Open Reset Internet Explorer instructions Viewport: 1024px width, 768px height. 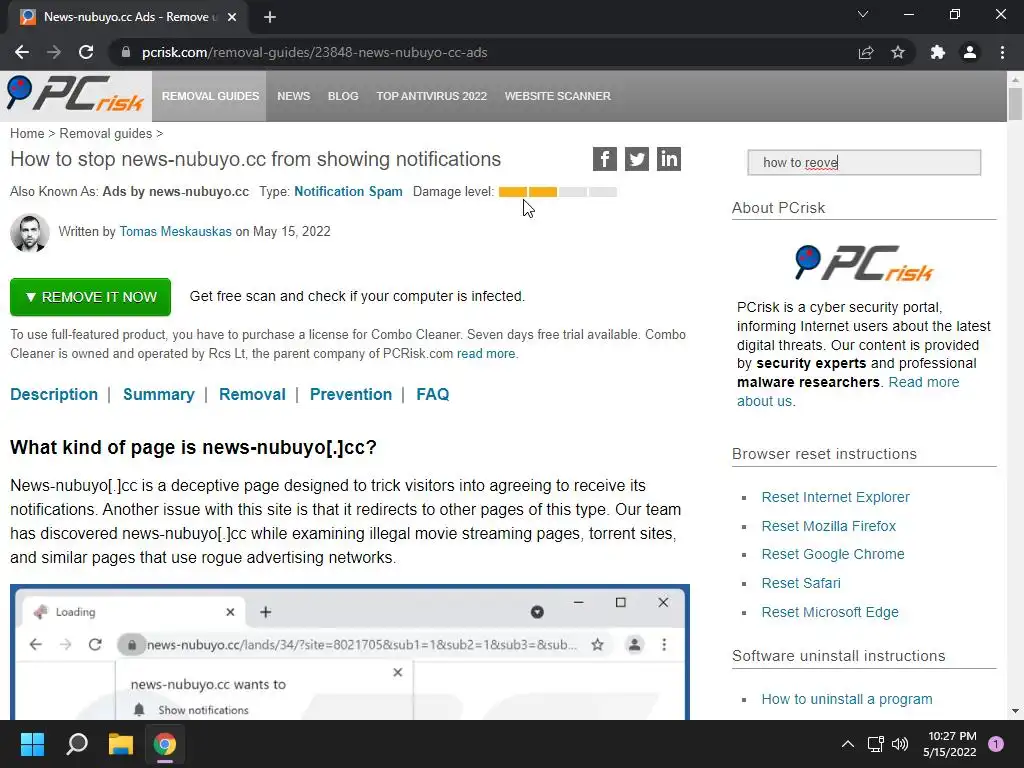(835, 497)
